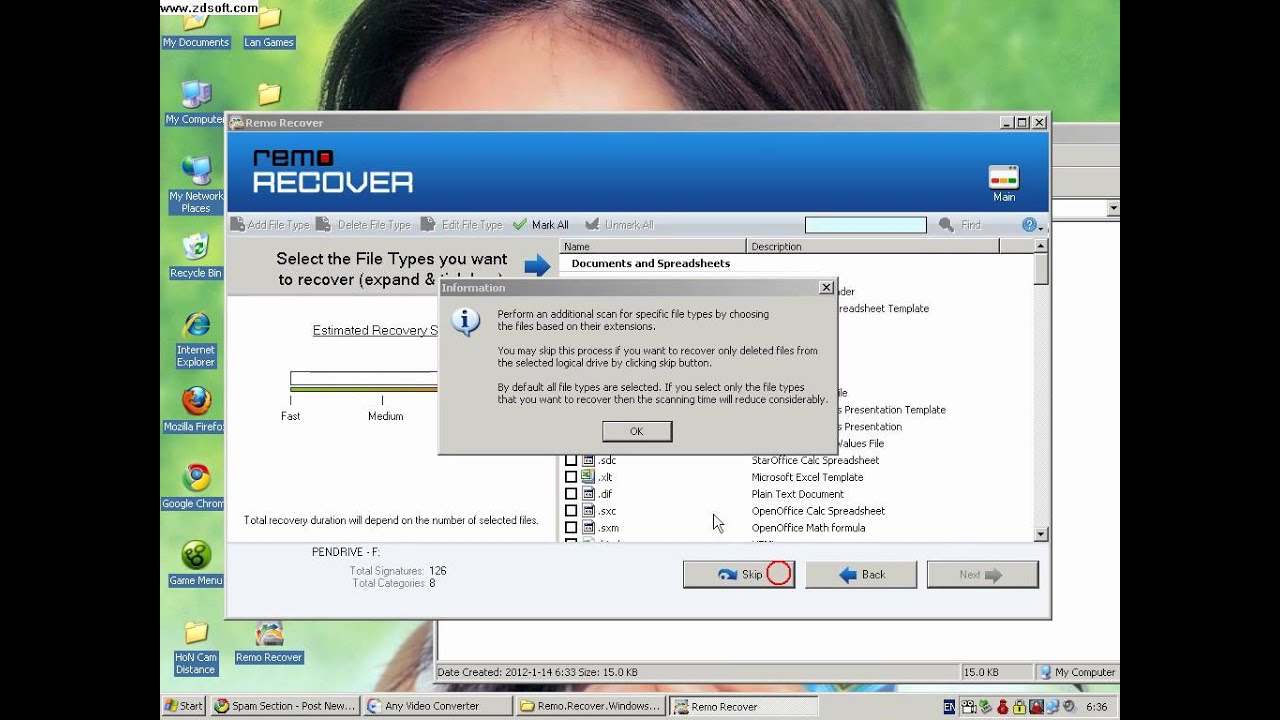Open the HoN Cam Distance desktop folder
This screenshot has width=1280, height=720.
pos(196,648)
